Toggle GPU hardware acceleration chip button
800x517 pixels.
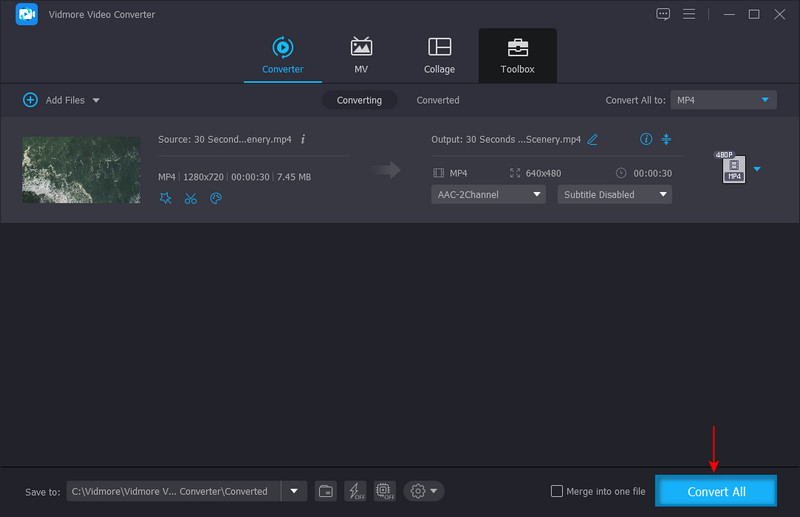[x=384, y=491]
